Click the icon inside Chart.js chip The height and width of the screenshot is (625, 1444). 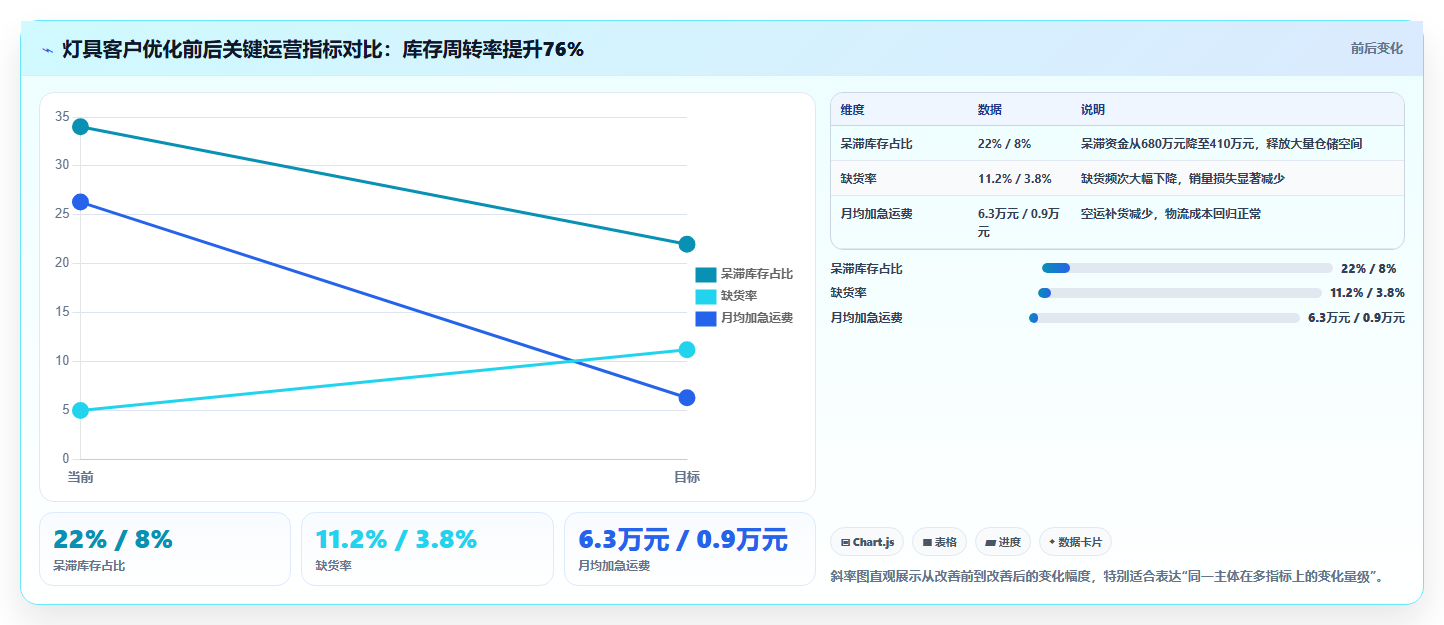pos(846,542)
